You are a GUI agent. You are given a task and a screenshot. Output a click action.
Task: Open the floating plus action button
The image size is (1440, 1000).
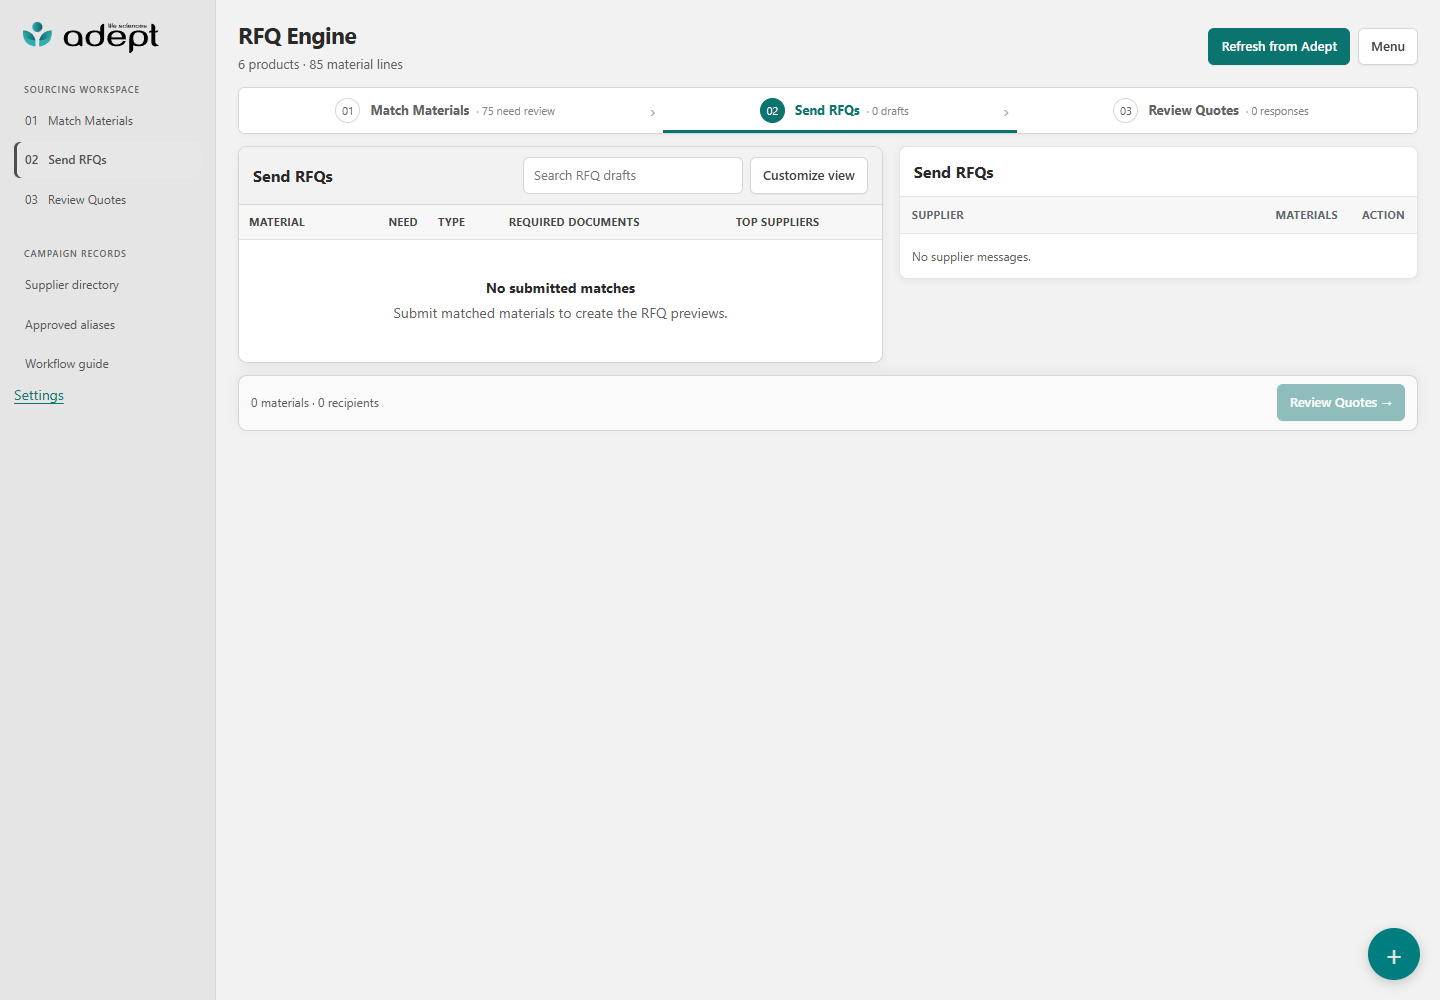point(1393,954)
